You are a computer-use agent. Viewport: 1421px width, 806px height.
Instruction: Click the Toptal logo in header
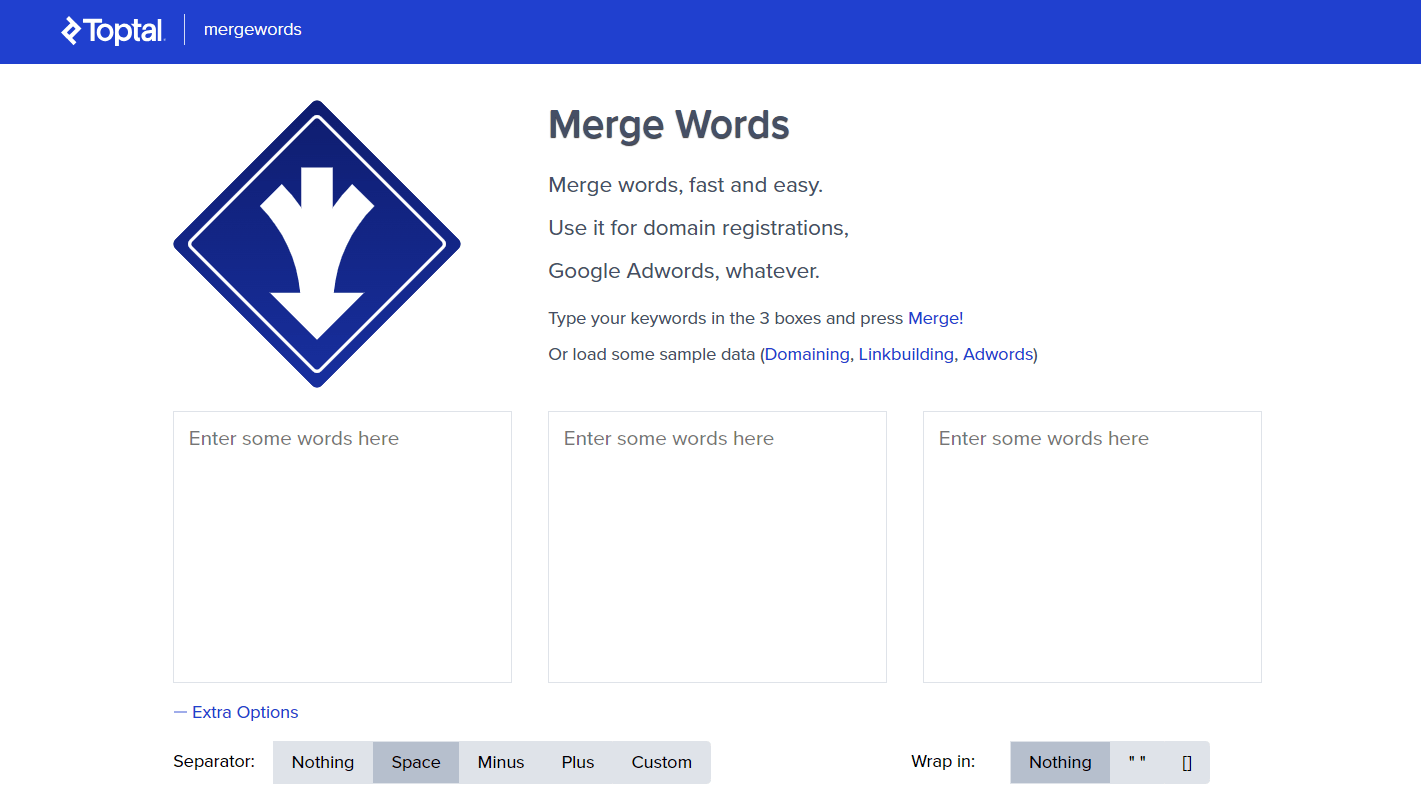(113, 31)
